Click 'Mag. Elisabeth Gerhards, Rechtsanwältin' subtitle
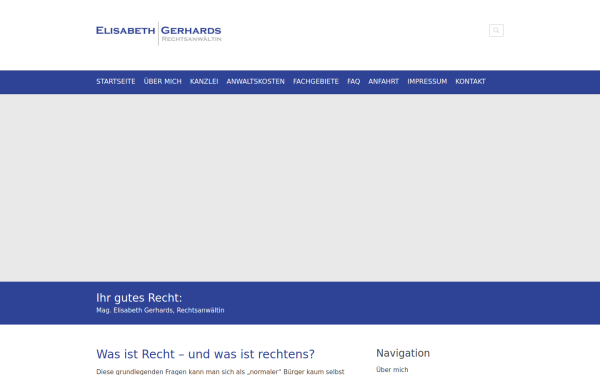The height and width of the screenshot is (375, 600). pyautogui.click(x=160, y=310)
